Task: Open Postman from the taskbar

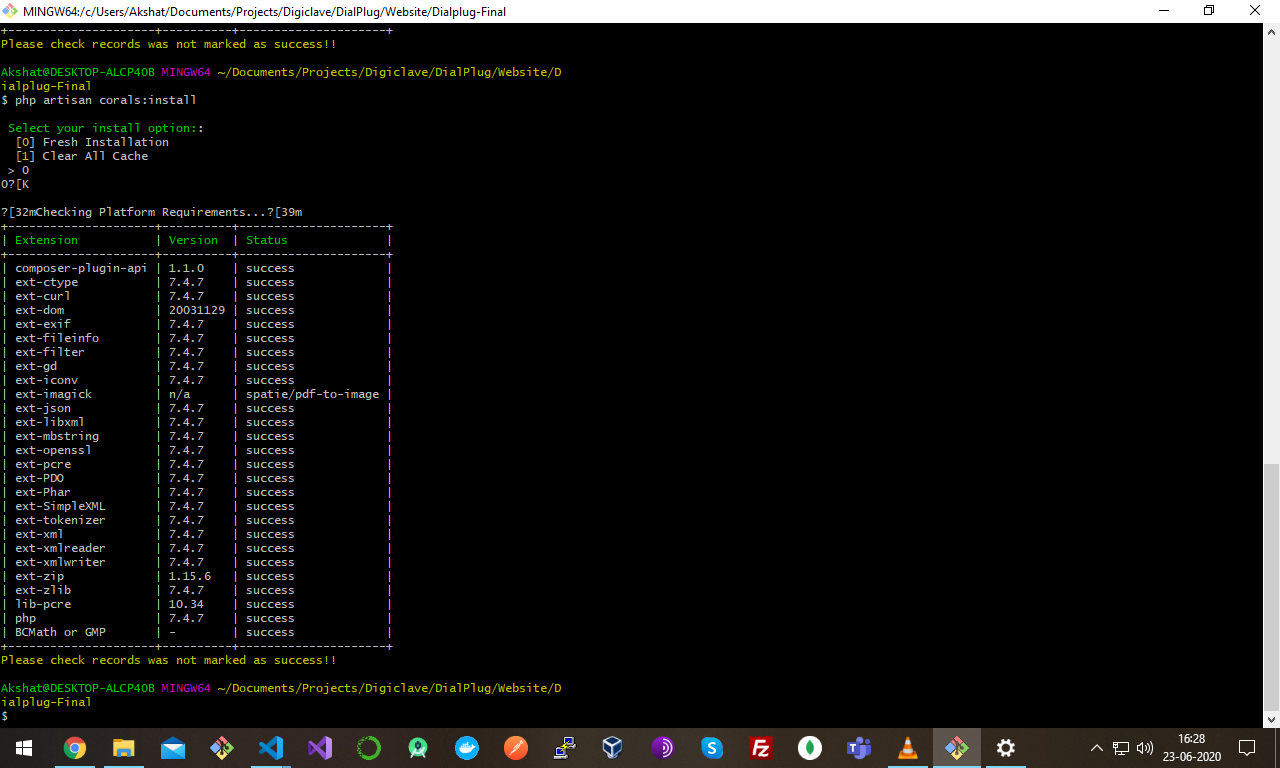Action: click(x=515, y=747)
